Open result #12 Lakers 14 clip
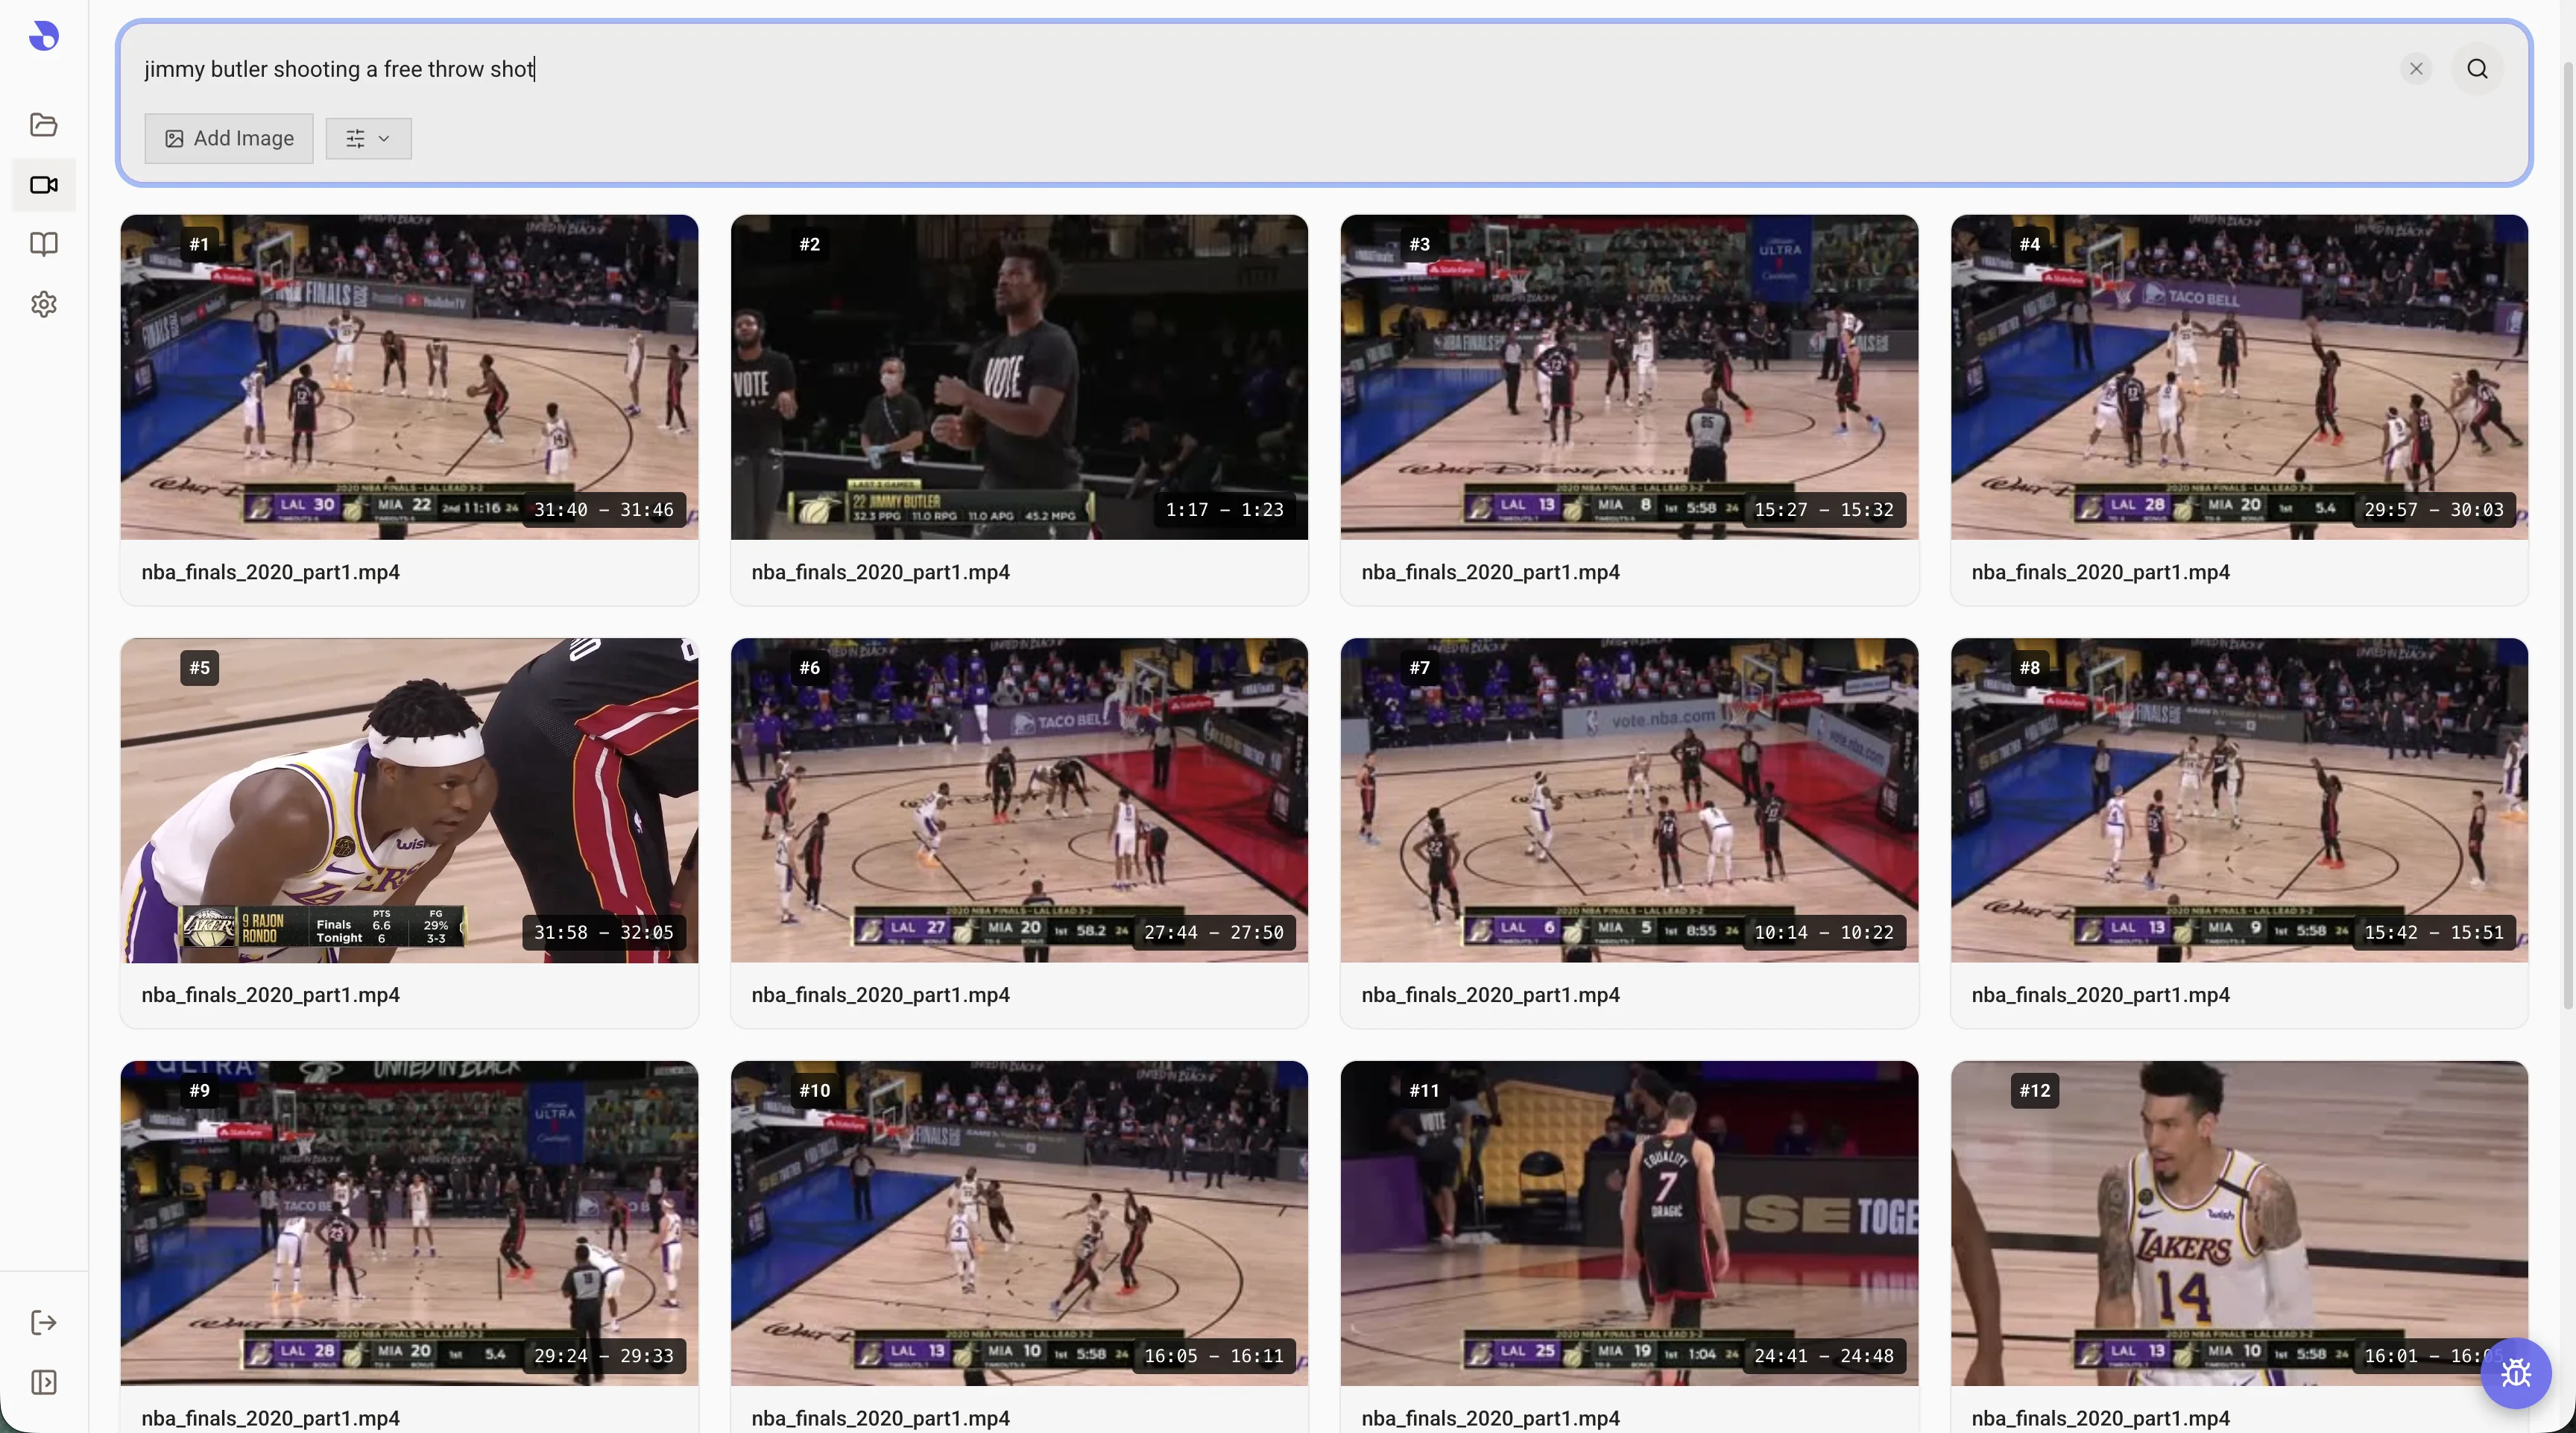 [x=2239, y=1223]
